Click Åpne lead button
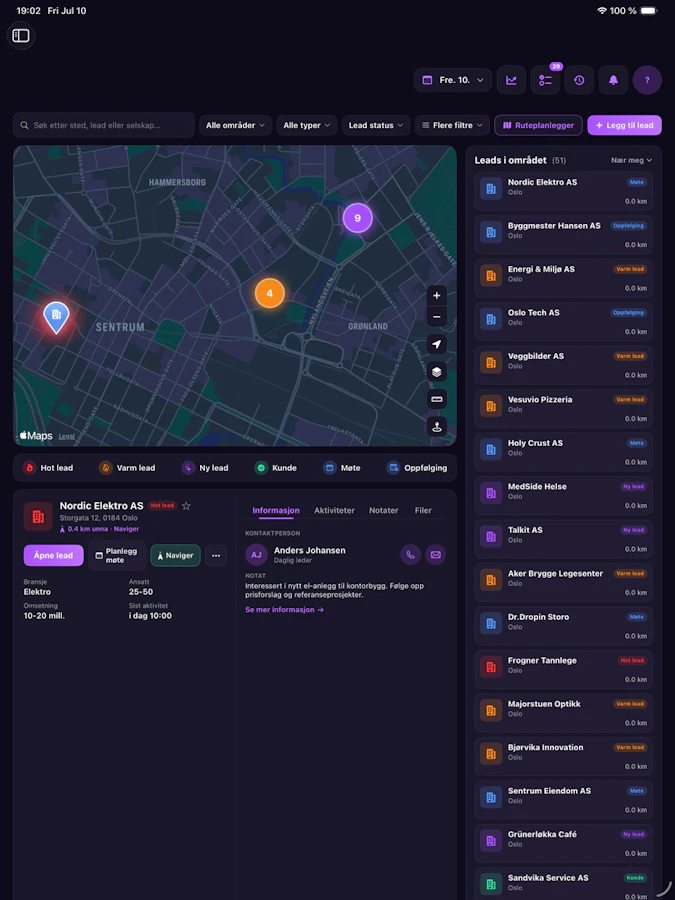This screenshot has width=675, height=900. point(53,555)
